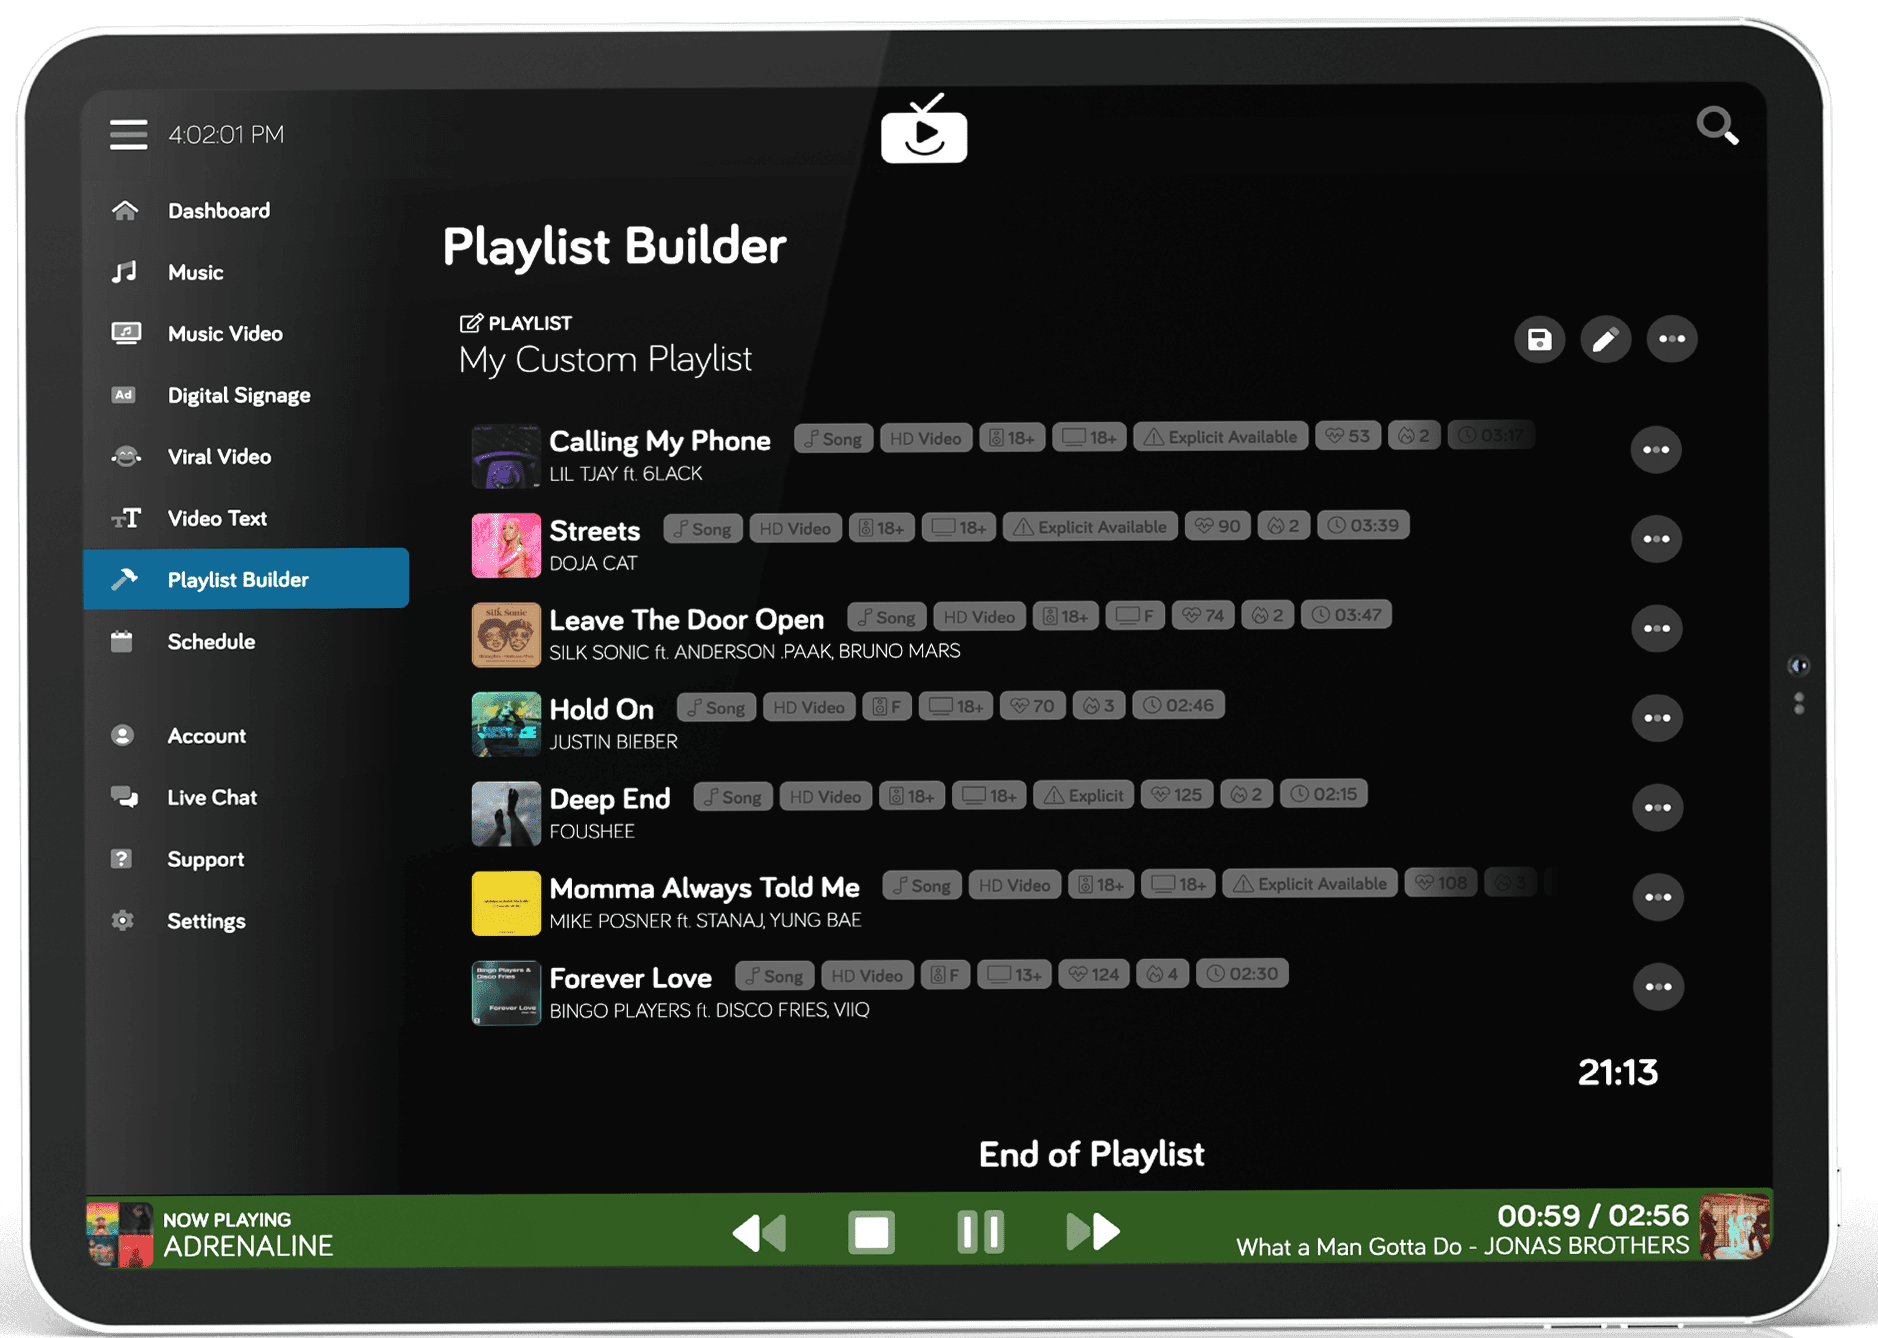Stop the current playback
This screenshot has width=1878, height=1338.
click(871, 1232)
